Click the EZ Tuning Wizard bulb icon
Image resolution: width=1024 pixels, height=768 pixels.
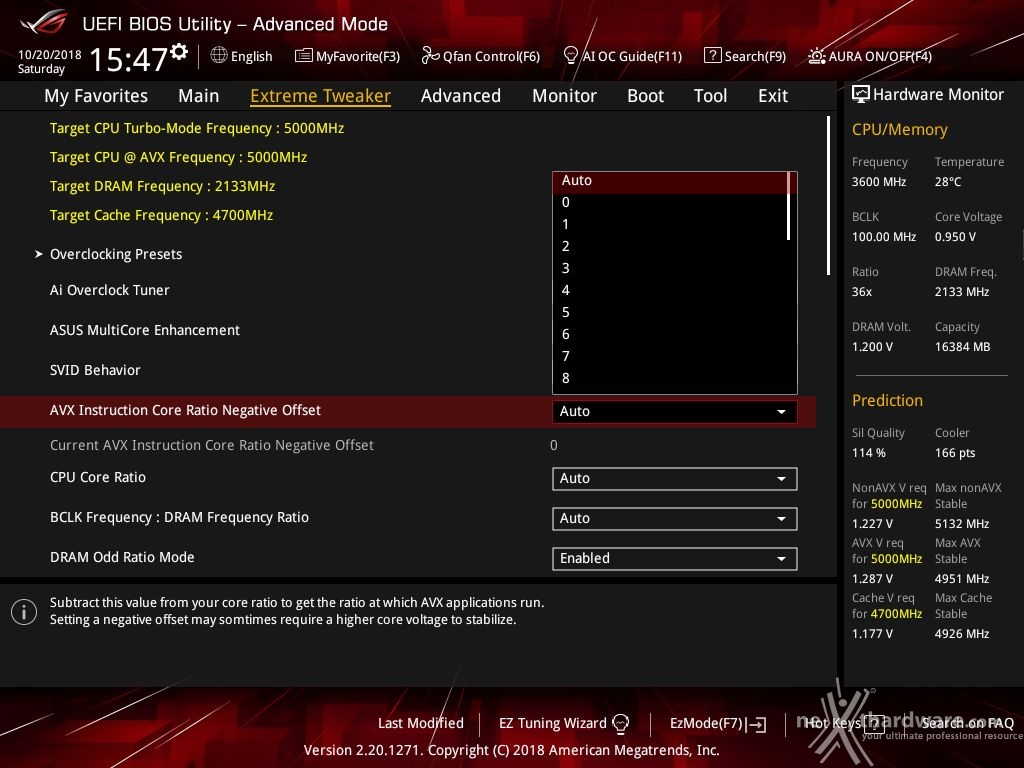[620, 723]
